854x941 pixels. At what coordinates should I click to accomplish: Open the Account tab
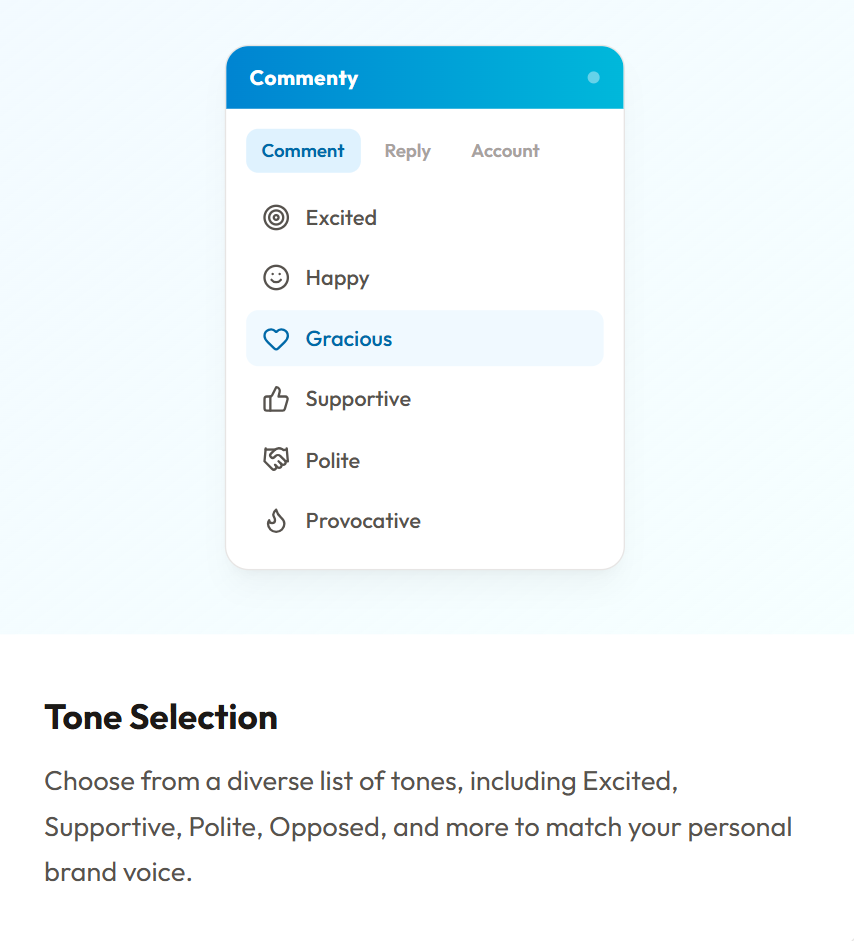(x=505, y=150)
